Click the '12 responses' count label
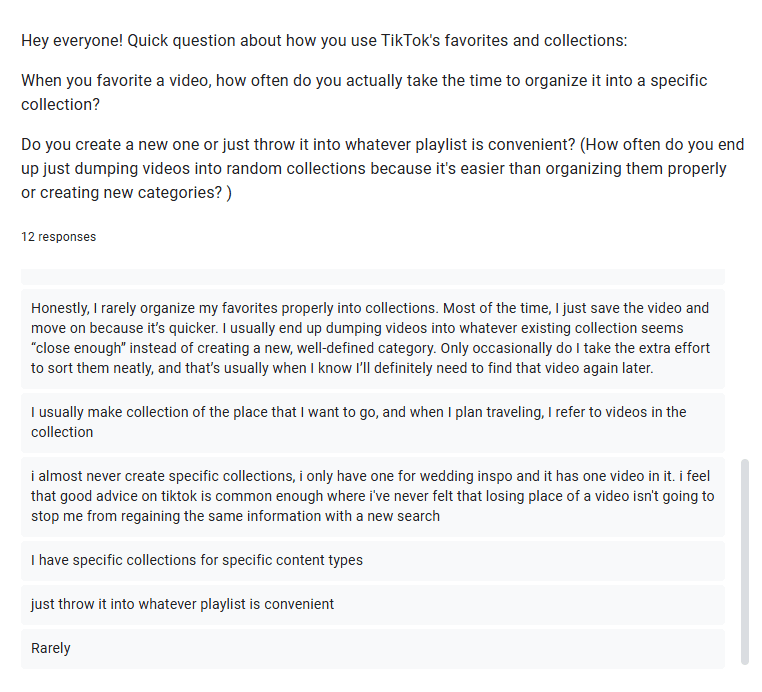Screen dimensions: 762x692 [x=58, y=237]
